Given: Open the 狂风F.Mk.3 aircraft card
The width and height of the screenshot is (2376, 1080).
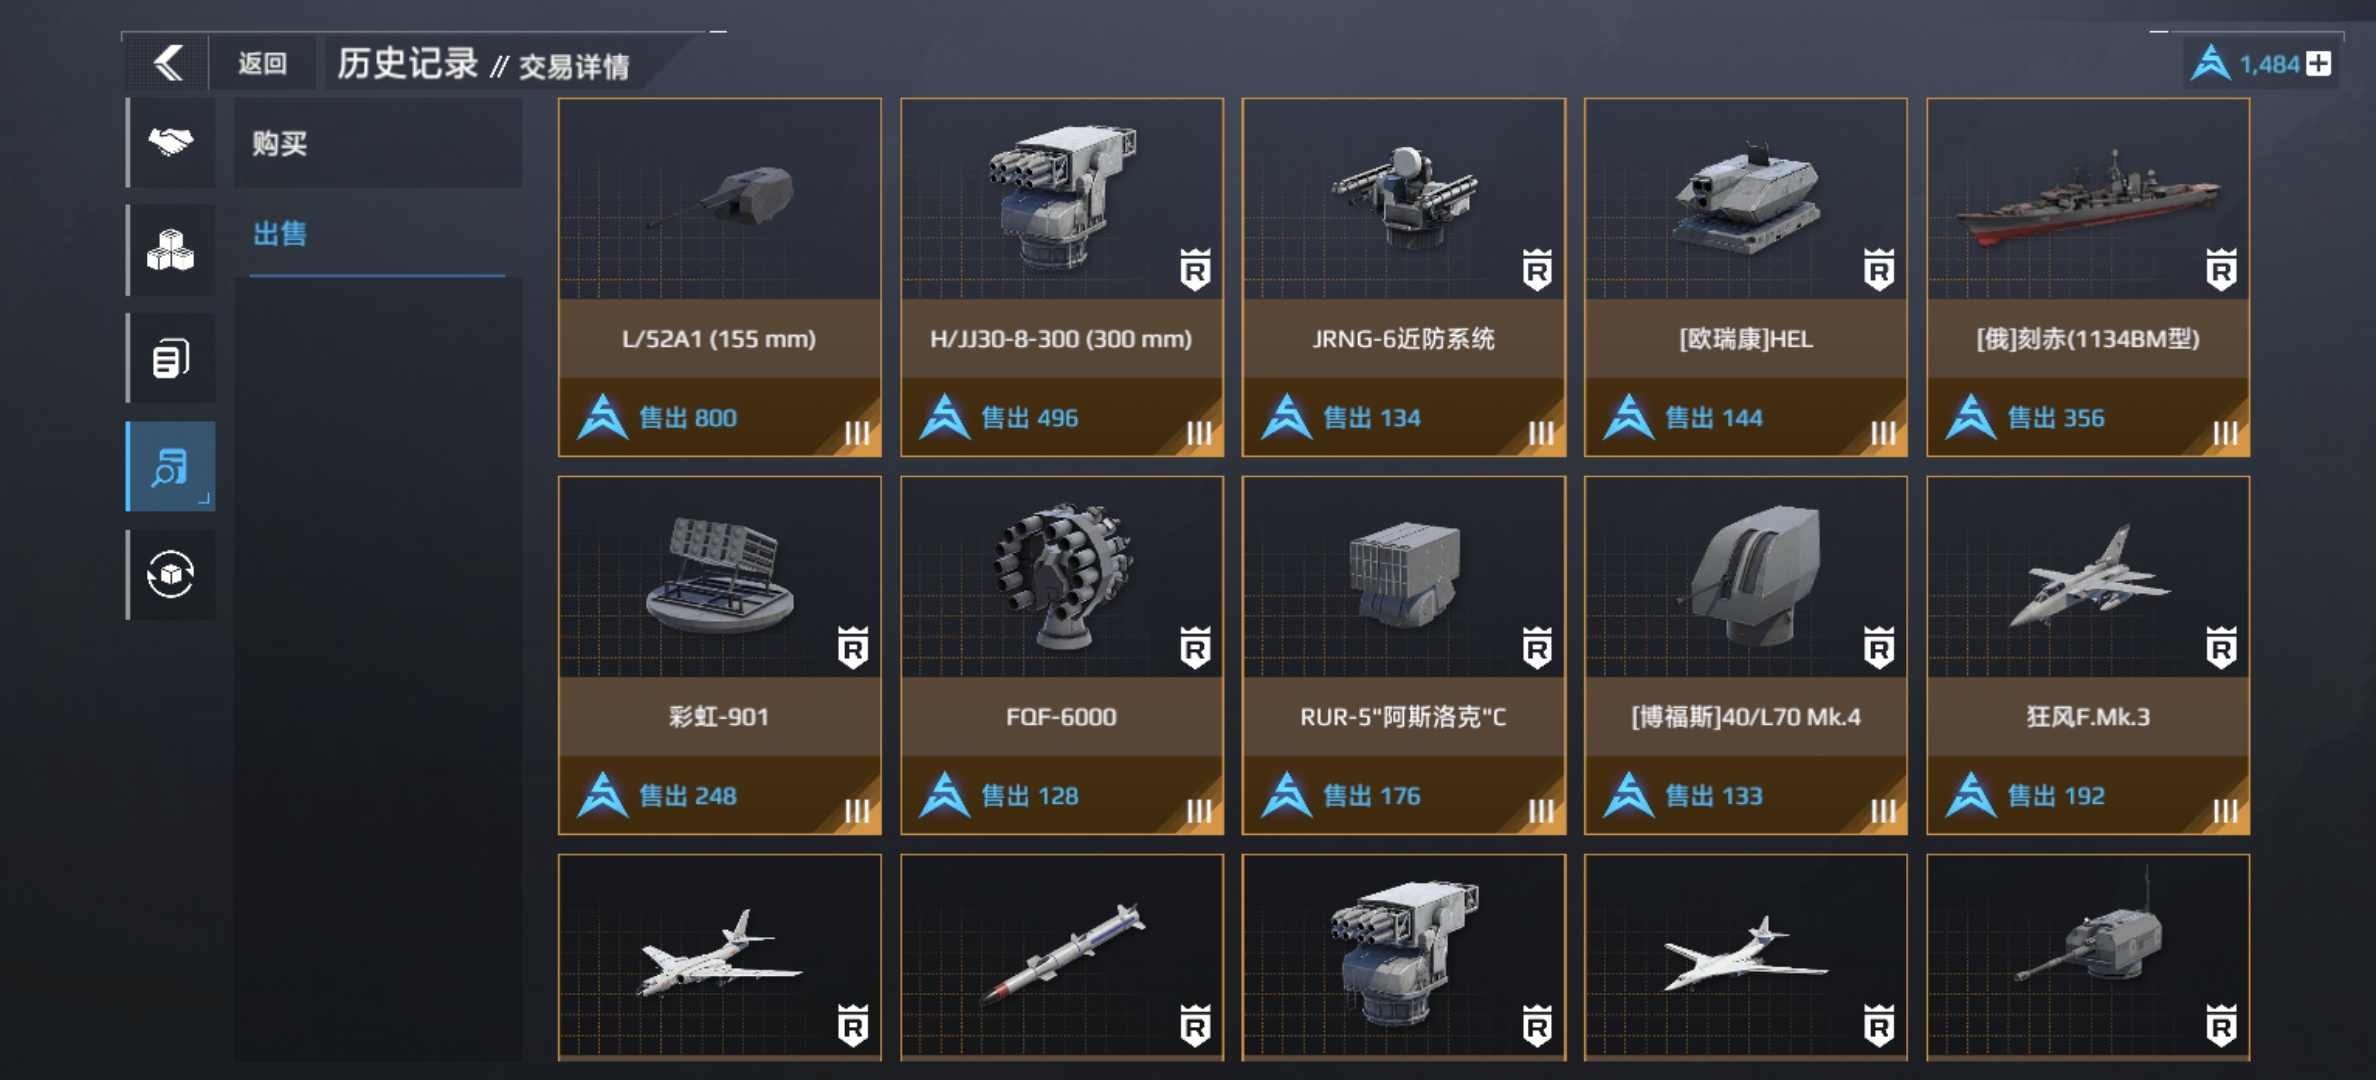Looking at the screenshot, I should point(2088,655).
